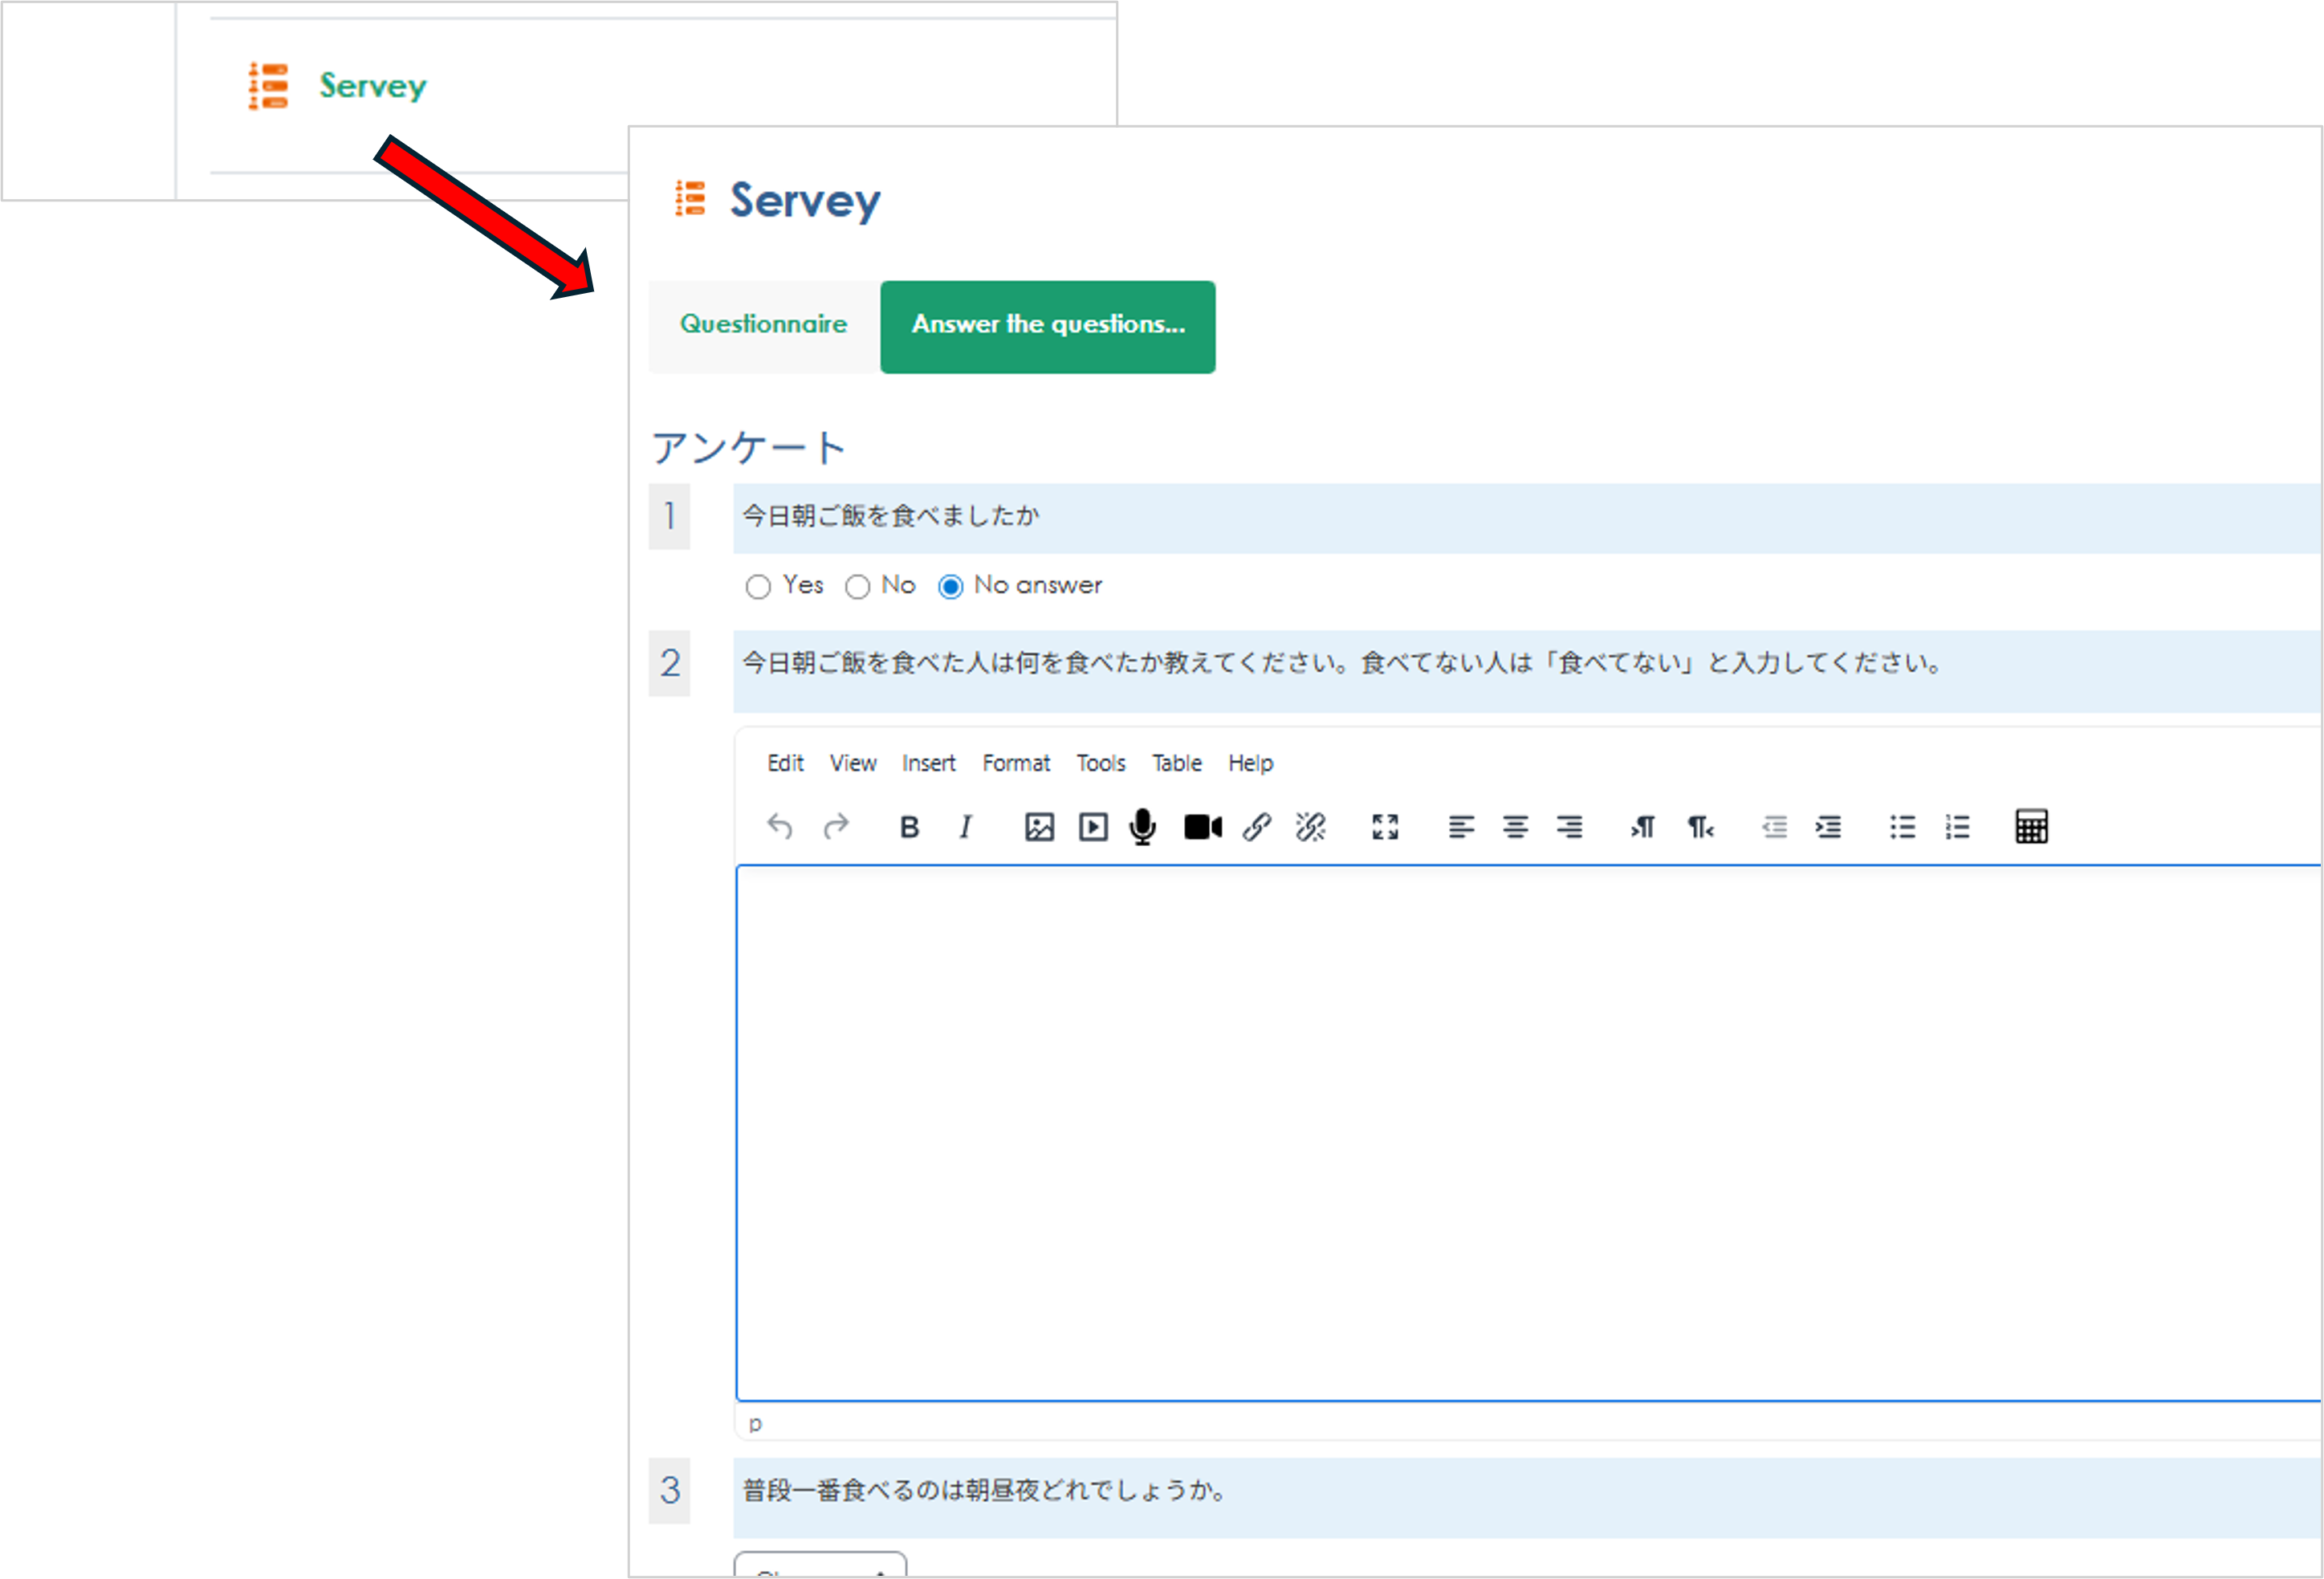The height and width of the screenshot is (1579, 2324).
Task: Open the Format menu in editor
Action: click(1015, 764)
